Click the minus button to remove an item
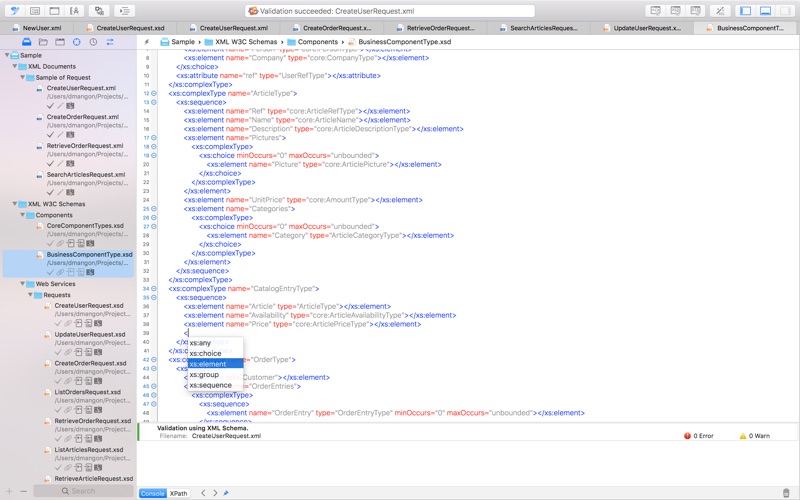This screenshot has height=500, width=800. pyautogui.click(x=26, y=491)
